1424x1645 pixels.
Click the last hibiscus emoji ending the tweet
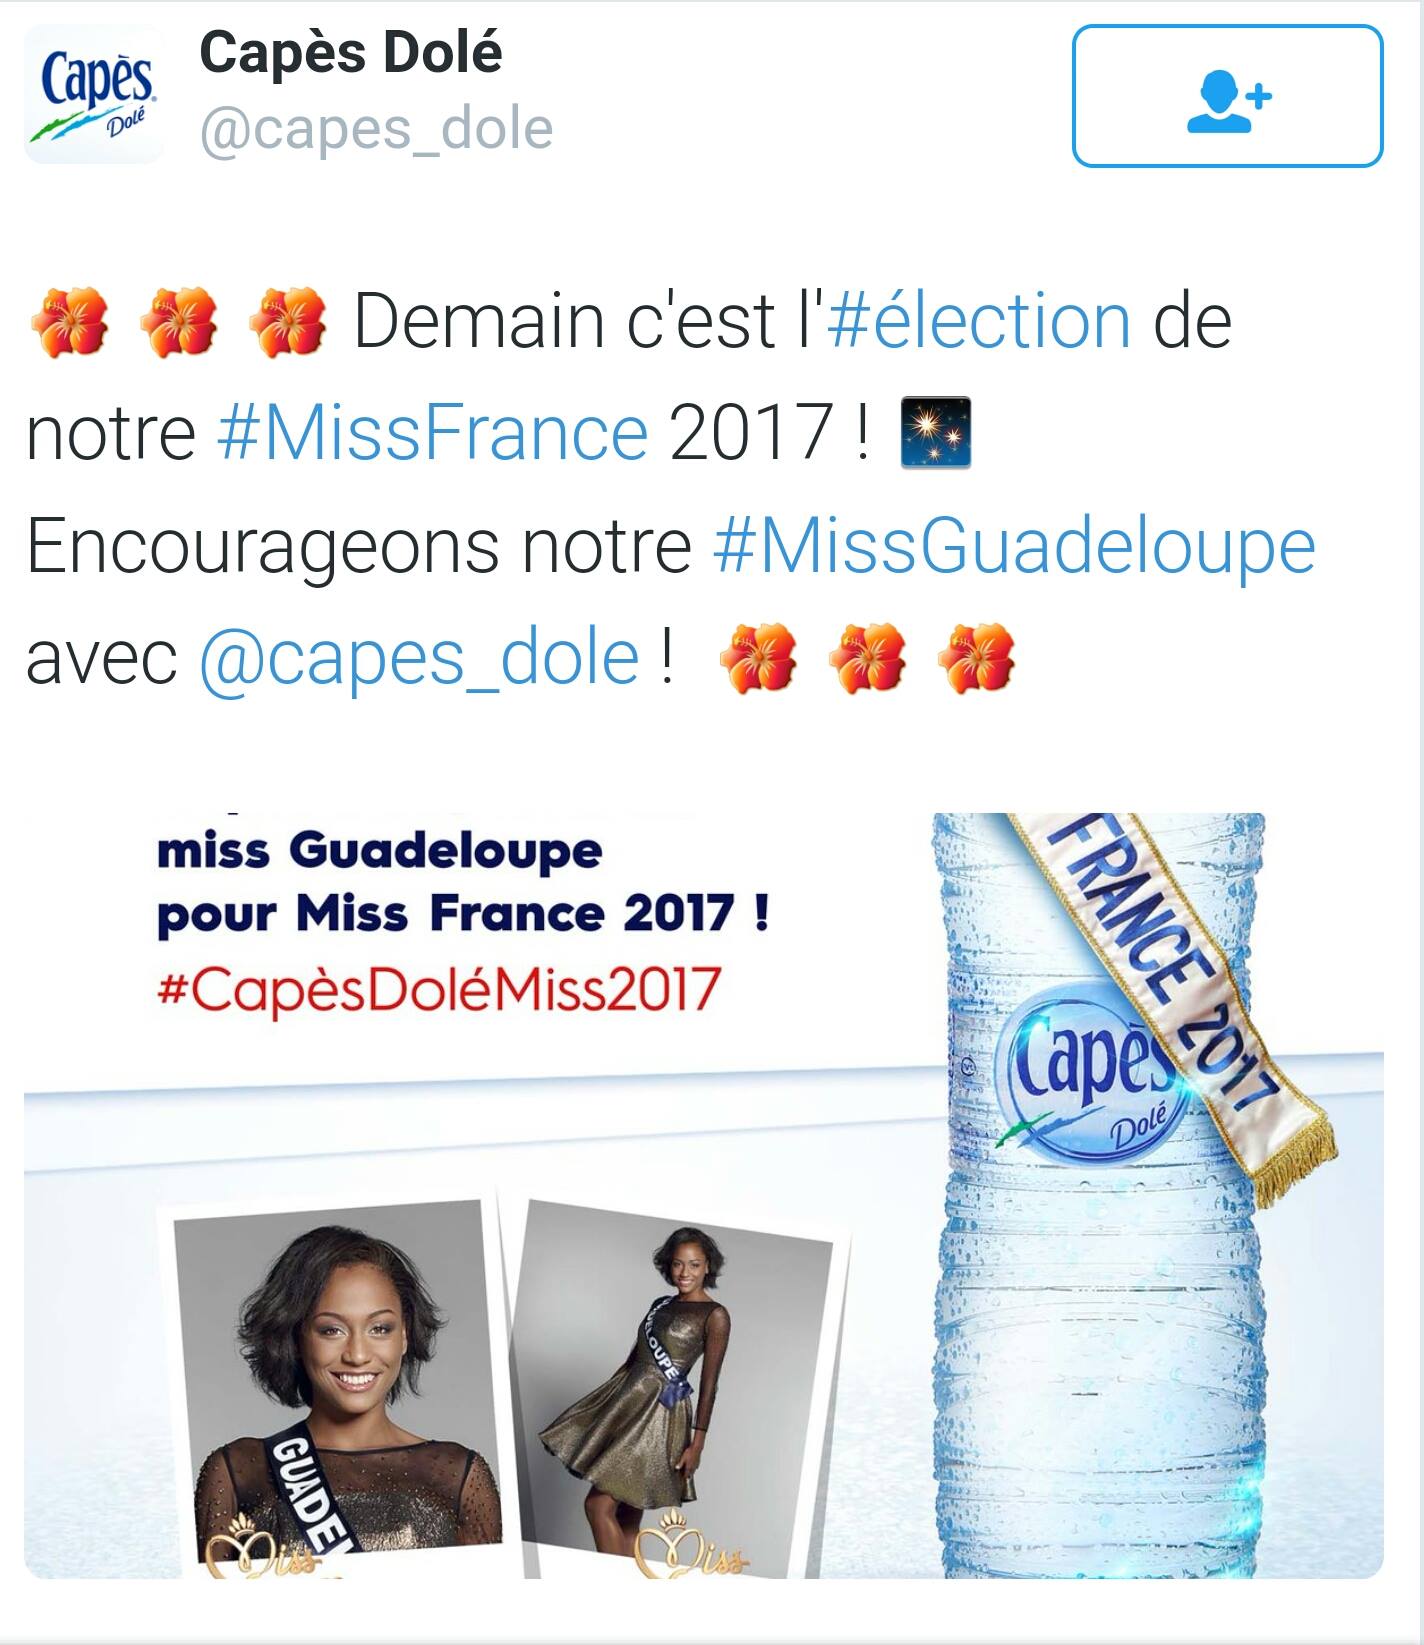pyautogui.click(x=977, y=659)
